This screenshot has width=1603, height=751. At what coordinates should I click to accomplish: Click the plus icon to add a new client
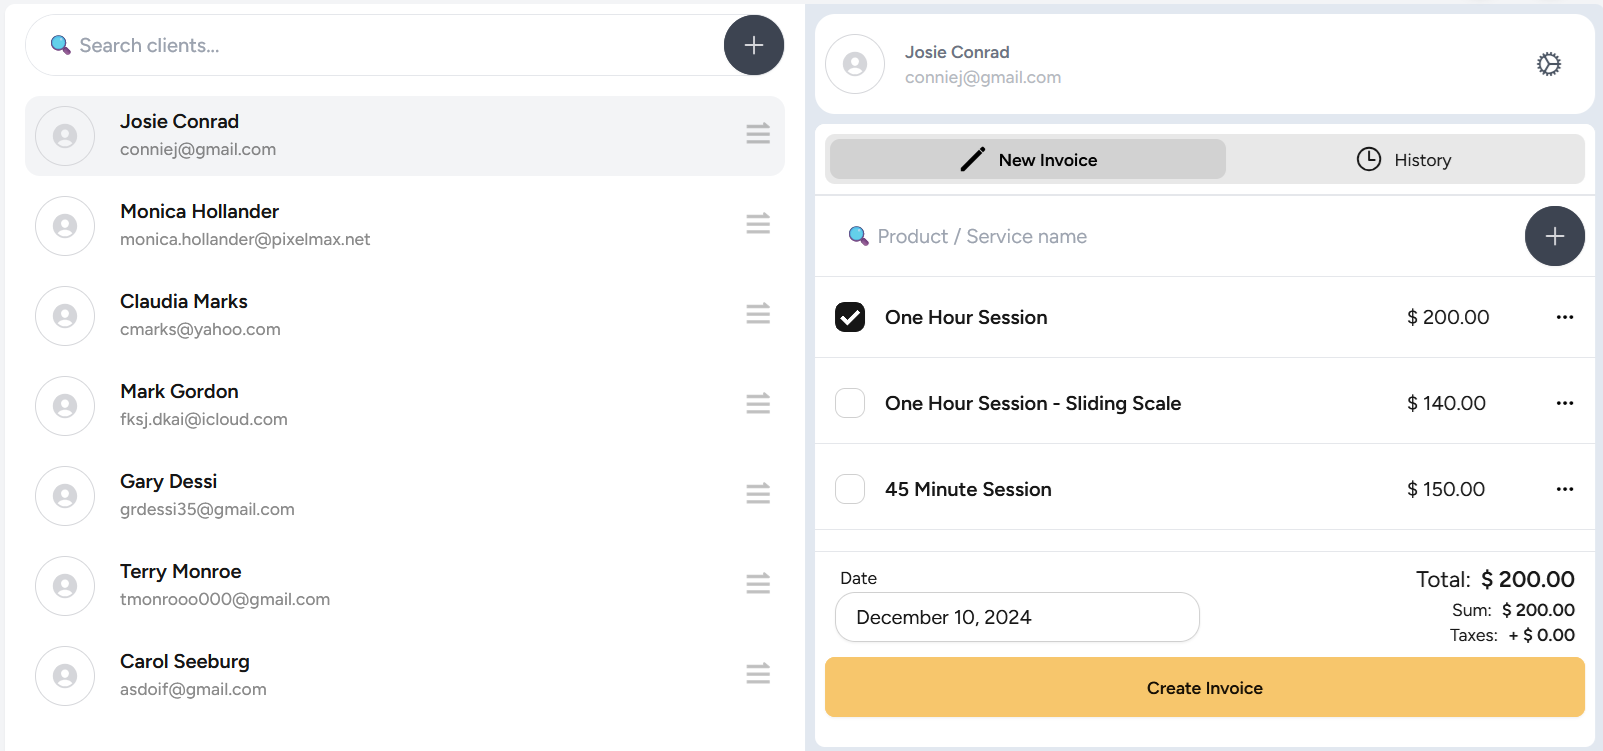(x=753, y=45)
